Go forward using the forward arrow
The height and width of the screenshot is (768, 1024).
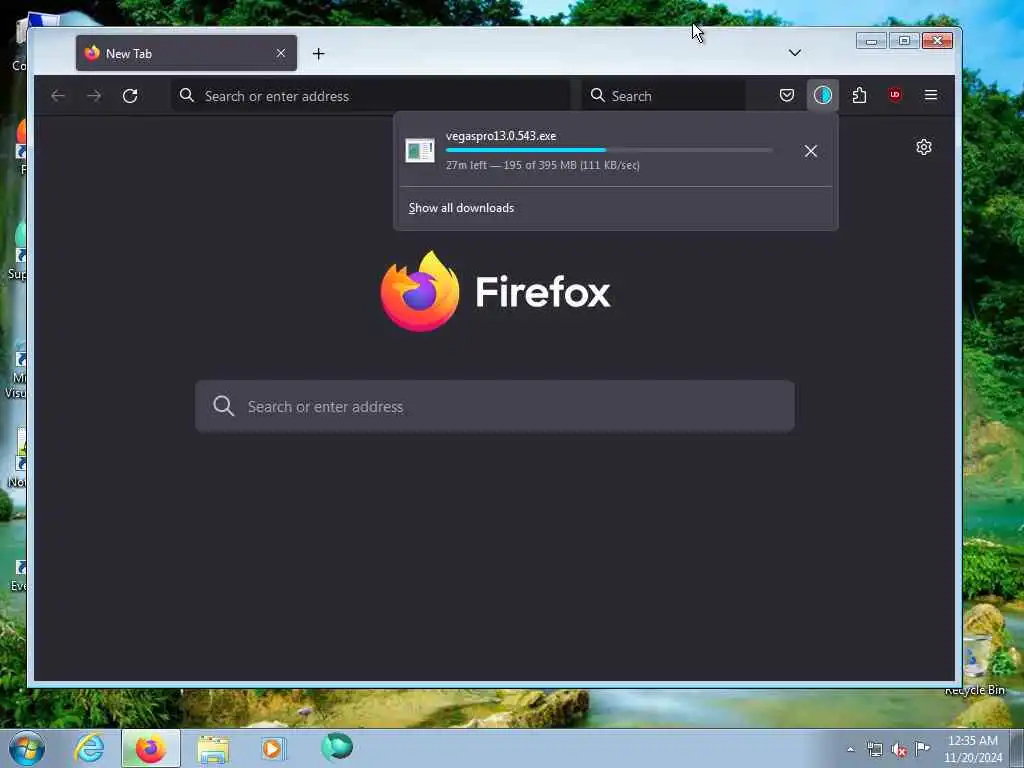pos(94,96)
